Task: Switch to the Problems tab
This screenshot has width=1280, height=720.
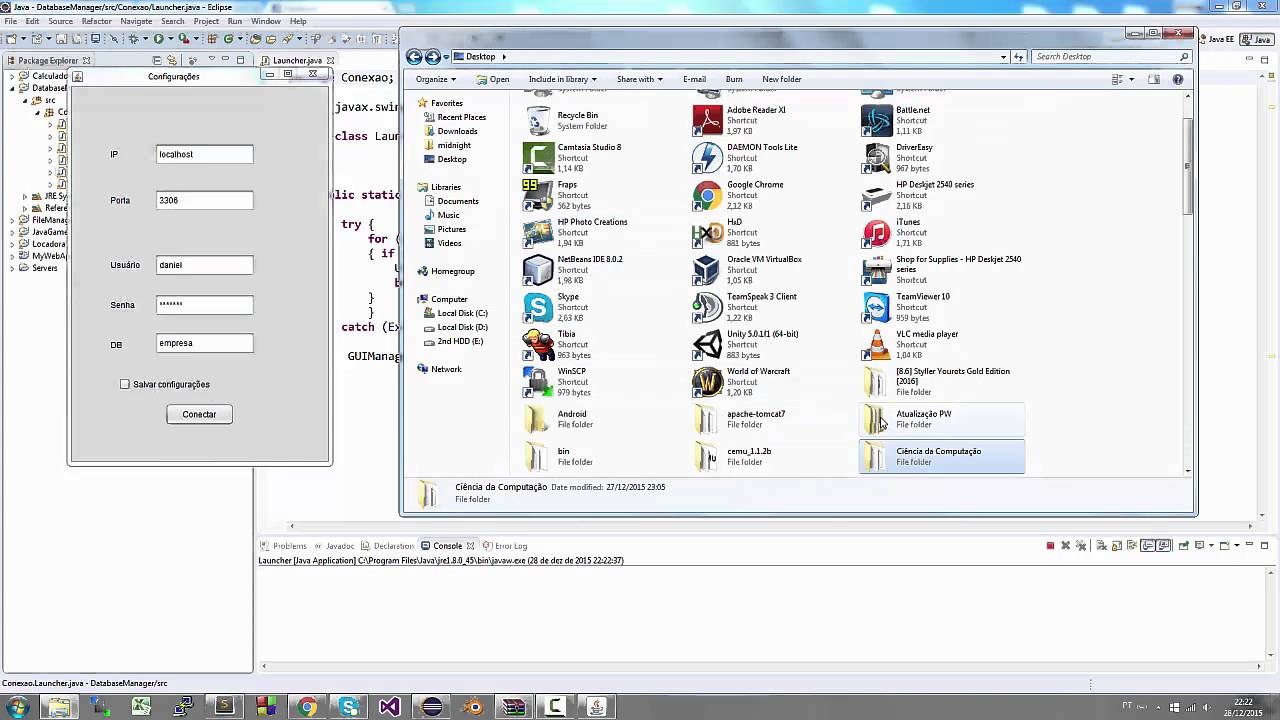Action: 283,546
